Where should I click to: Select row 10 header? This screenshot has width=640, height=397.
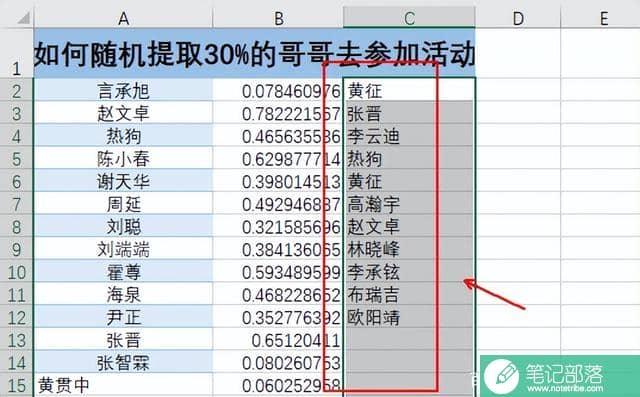coord(17,272)
